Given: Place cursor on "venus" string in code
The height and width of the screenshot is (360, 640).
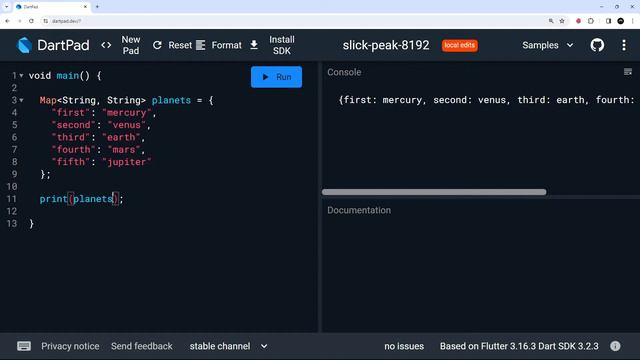Looking at the screenshot, I should point(127,125).
